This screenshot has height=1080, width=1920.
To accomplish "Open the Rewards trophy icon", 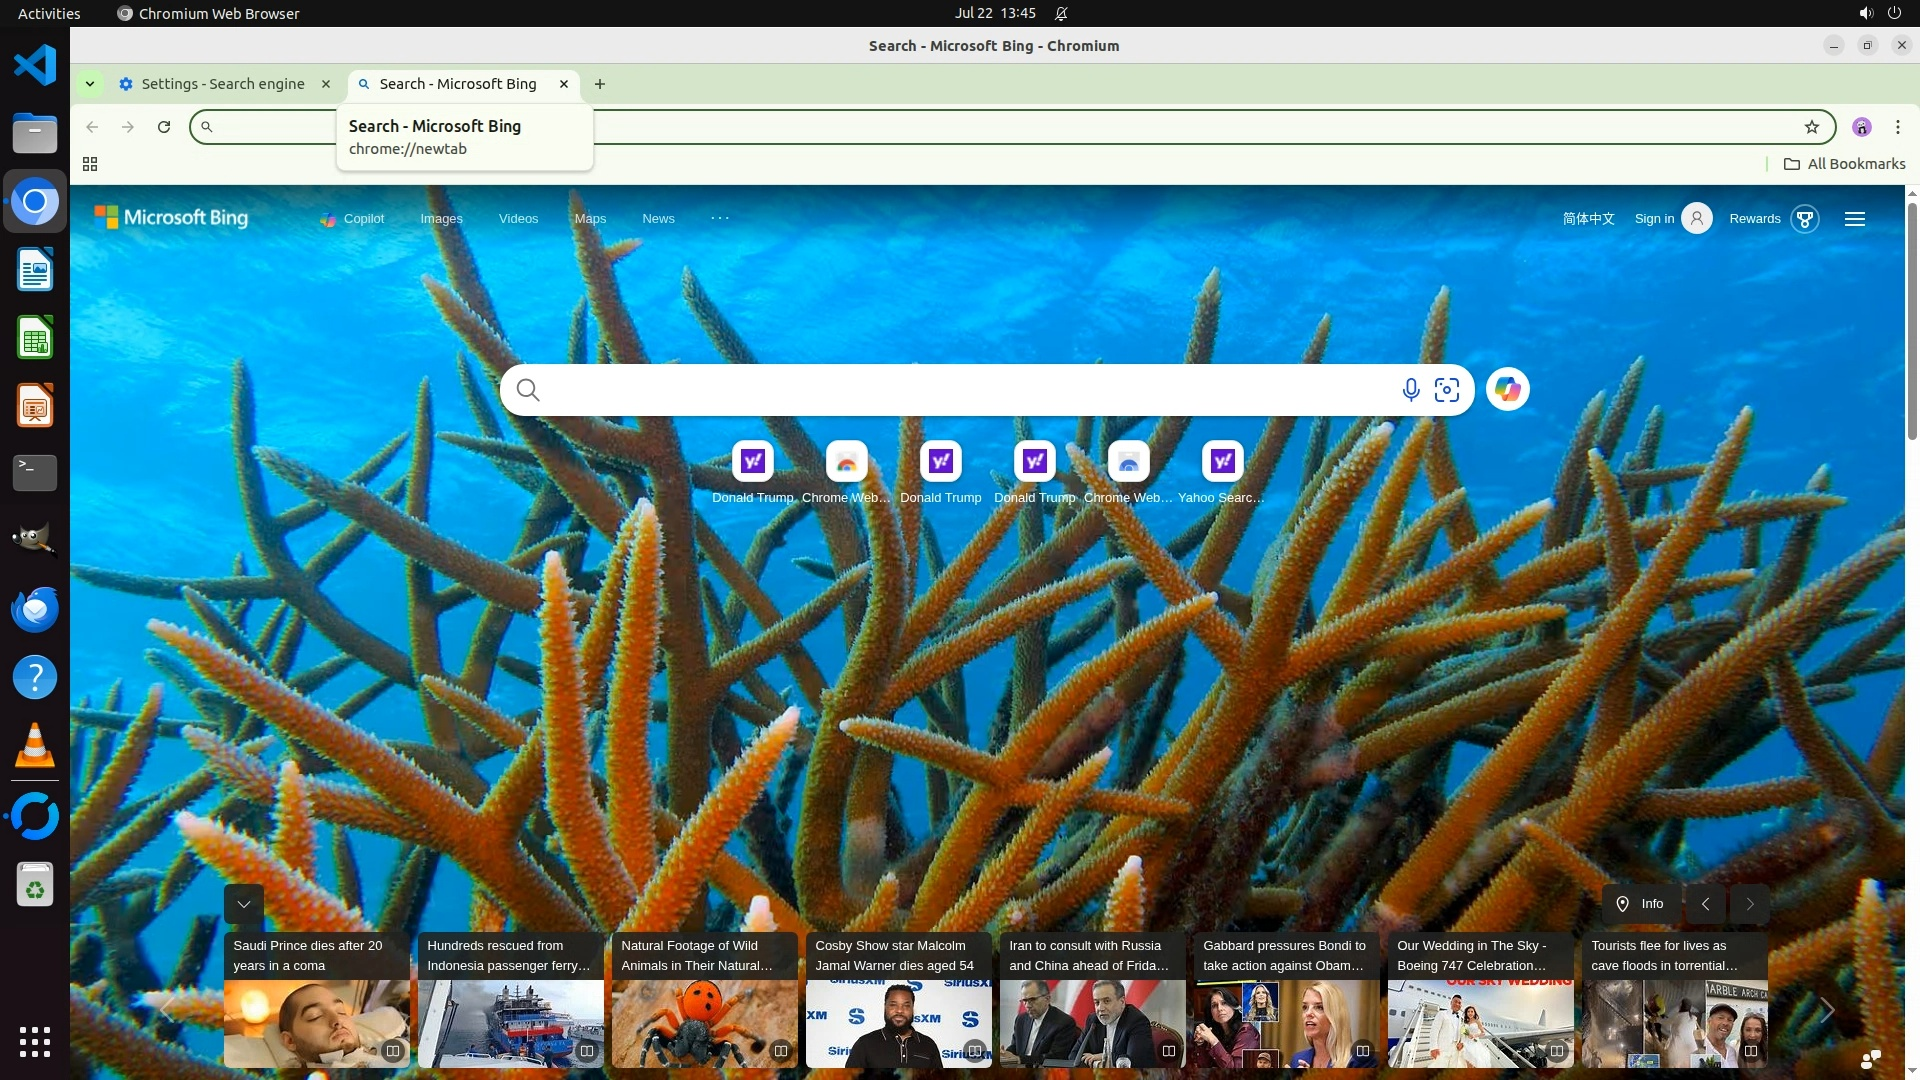I will 1804,219.
